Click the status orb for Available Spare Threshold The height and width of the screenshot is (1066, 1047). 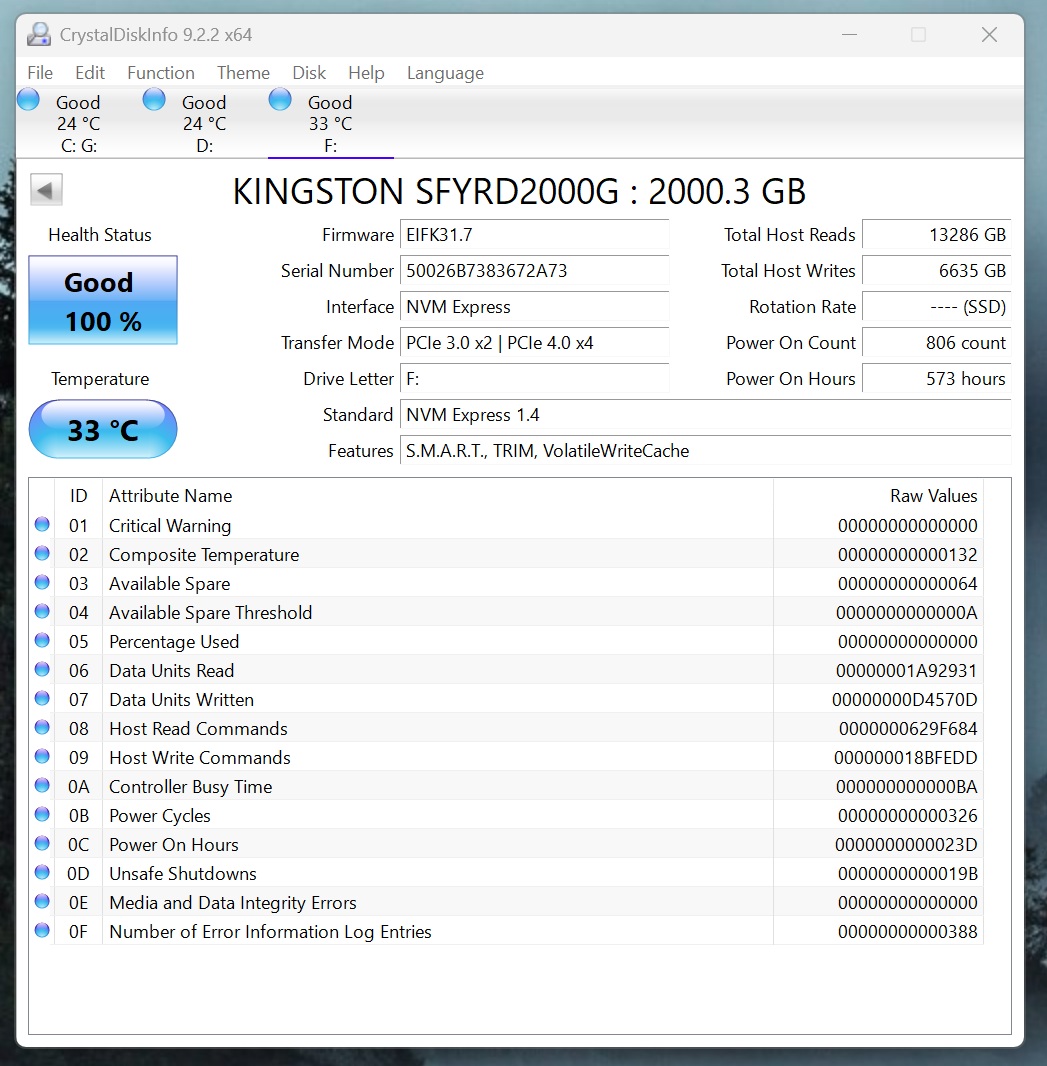click(42, 611)
